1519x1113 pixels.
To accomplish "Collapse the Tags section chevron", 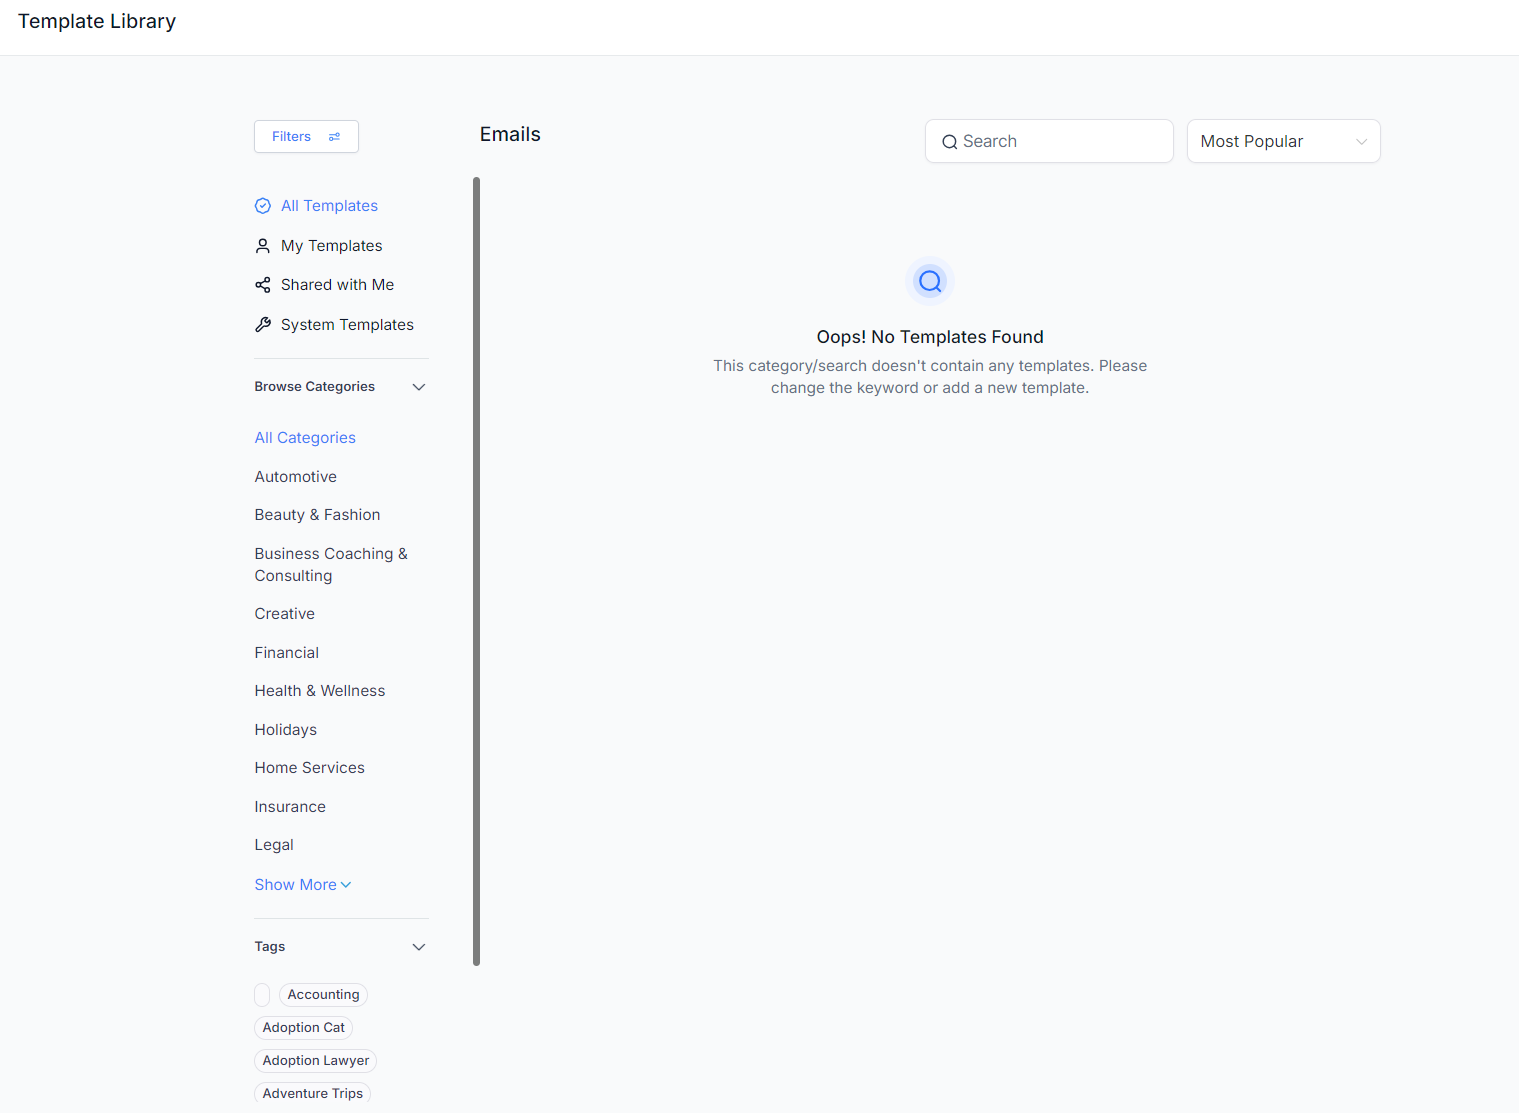I will point(419,947).
